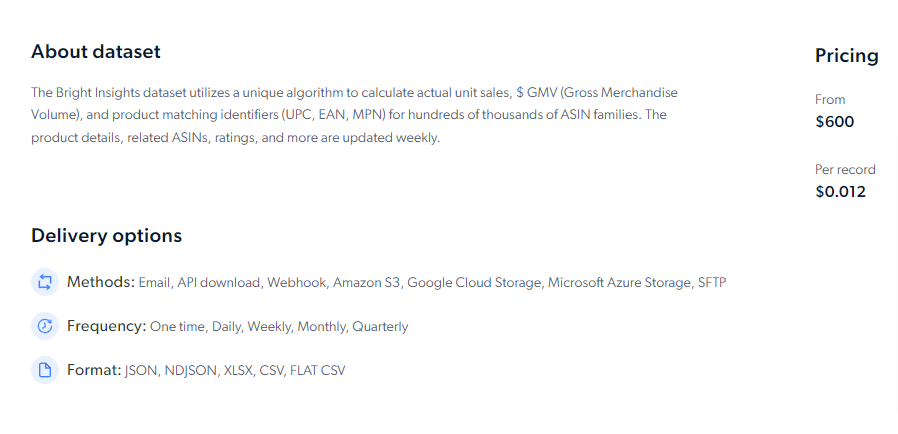Click Amazon S3 delivery method text
The image size is (898, 434).
pos(367,282)
